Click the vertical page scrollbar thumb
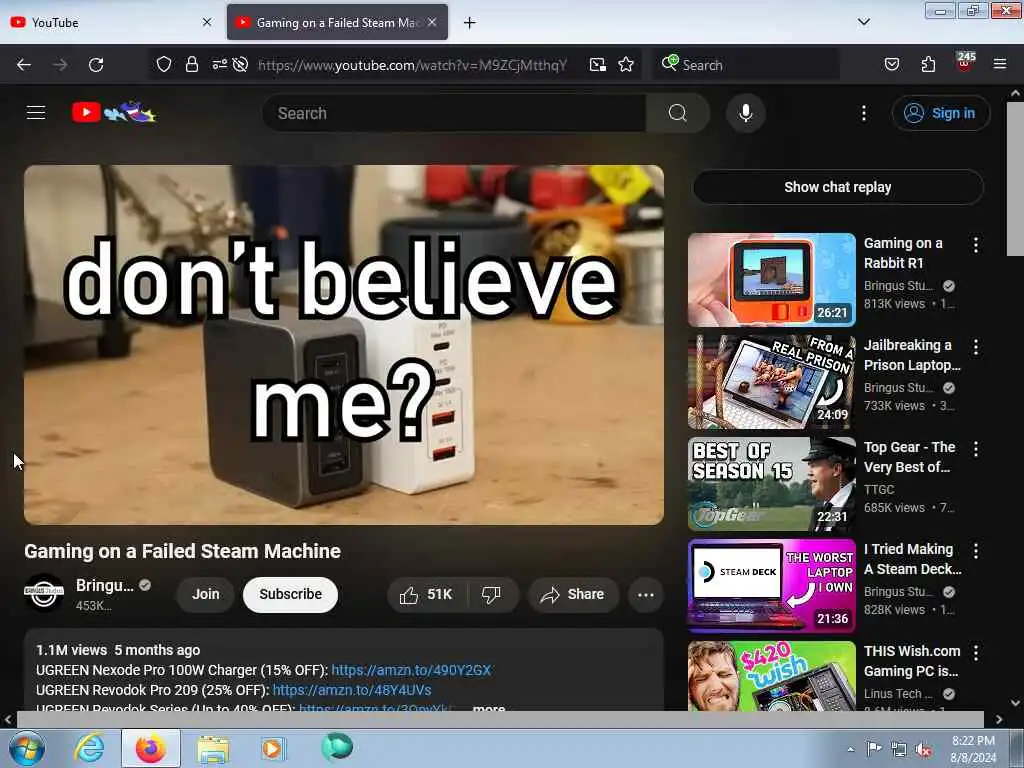Image resolution: width=1024 pixels, height=768 pixels. point(1016,178)
